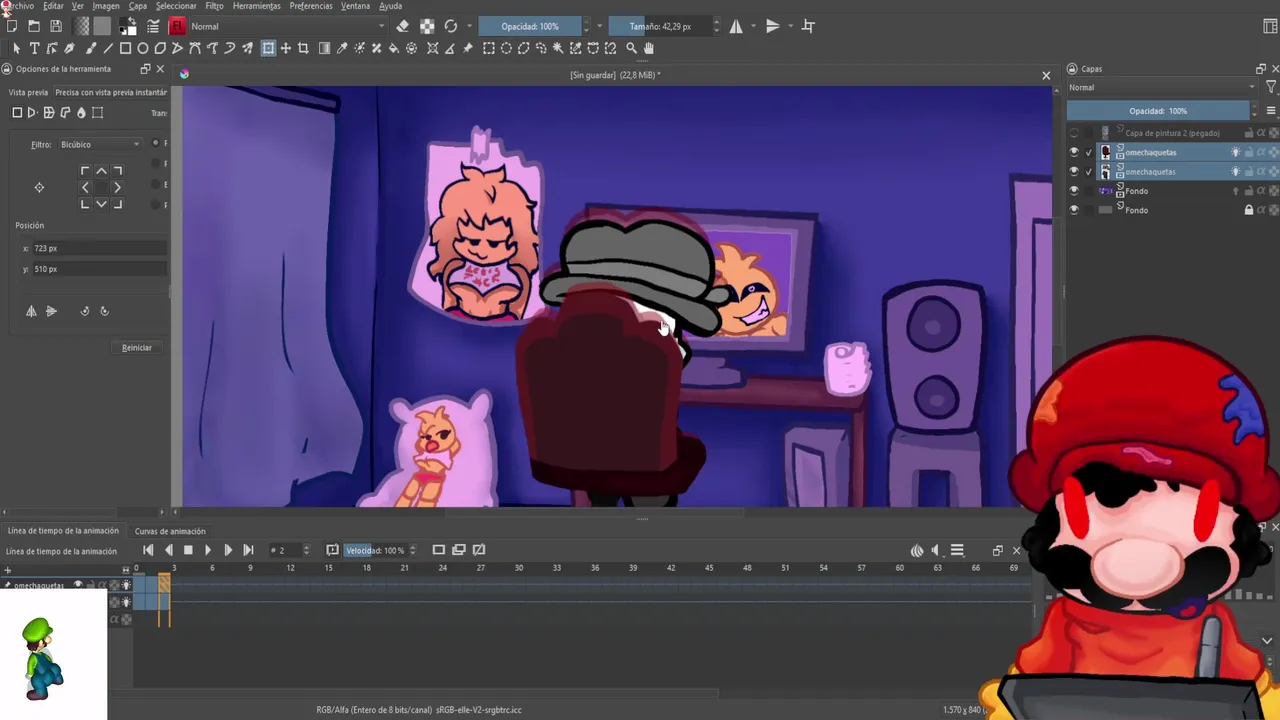Screen dimensions: 1280x720
Task: Select the Zoom magnifier tool
Action: coord(631,48)
